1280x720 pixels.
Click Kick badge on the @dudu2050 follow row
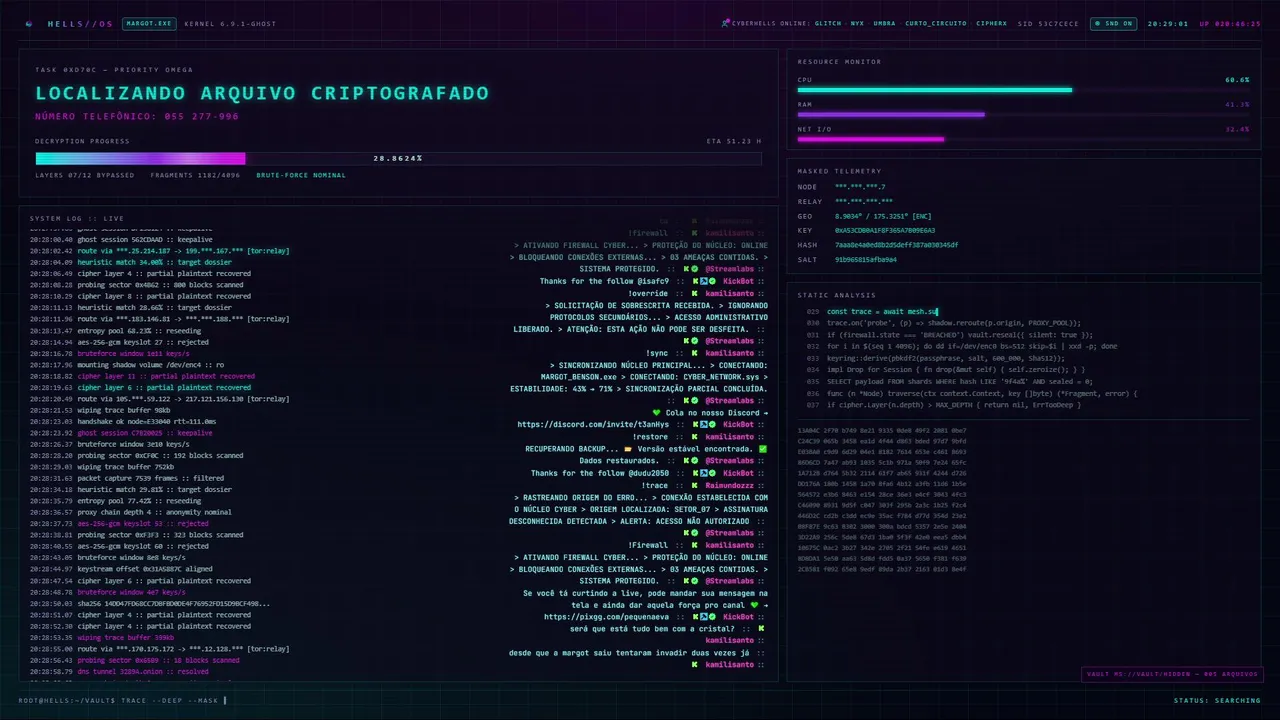coord(693,473)
